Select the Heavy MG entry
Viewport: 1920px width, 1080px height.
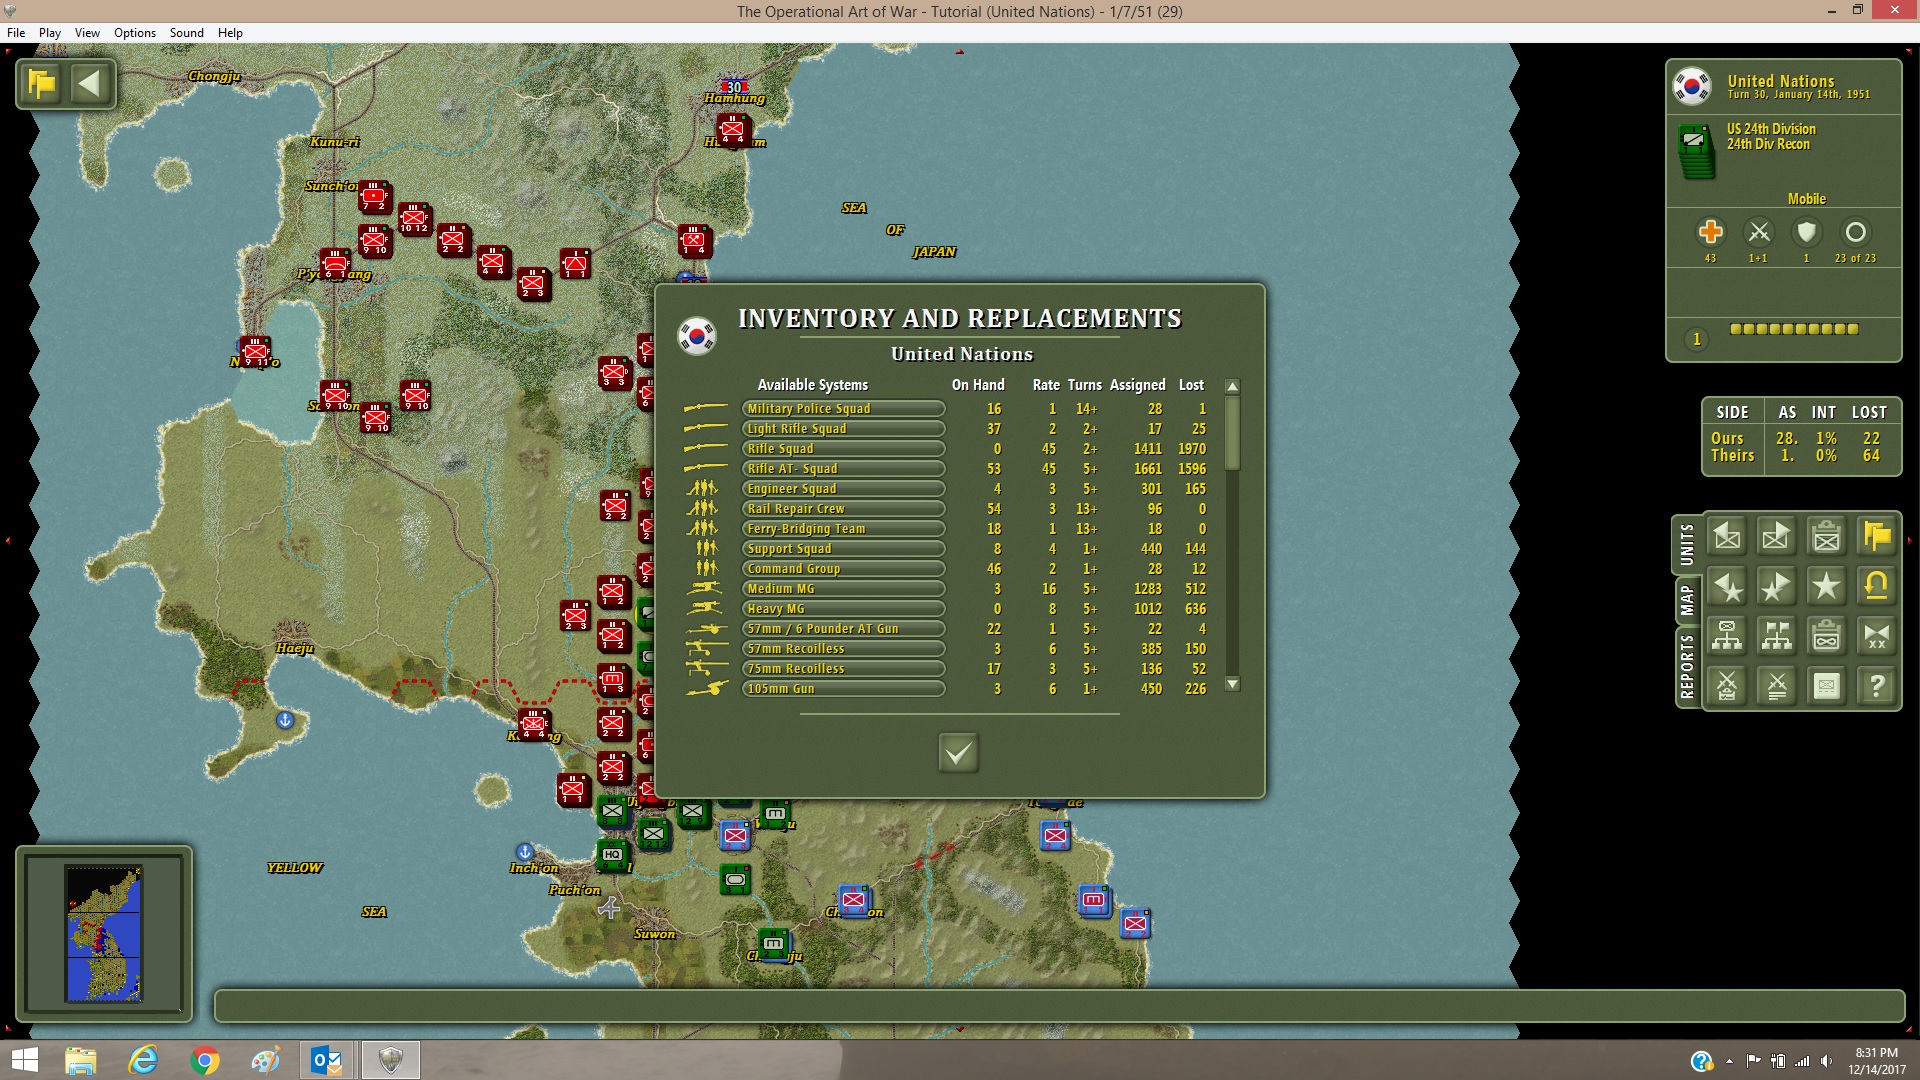(843, 609)
